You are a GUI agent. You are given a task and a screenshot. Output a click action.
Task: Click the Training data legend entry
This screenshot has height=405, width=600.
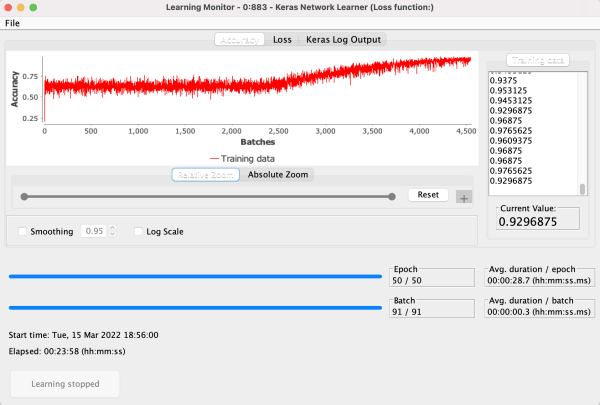point(242,158)
